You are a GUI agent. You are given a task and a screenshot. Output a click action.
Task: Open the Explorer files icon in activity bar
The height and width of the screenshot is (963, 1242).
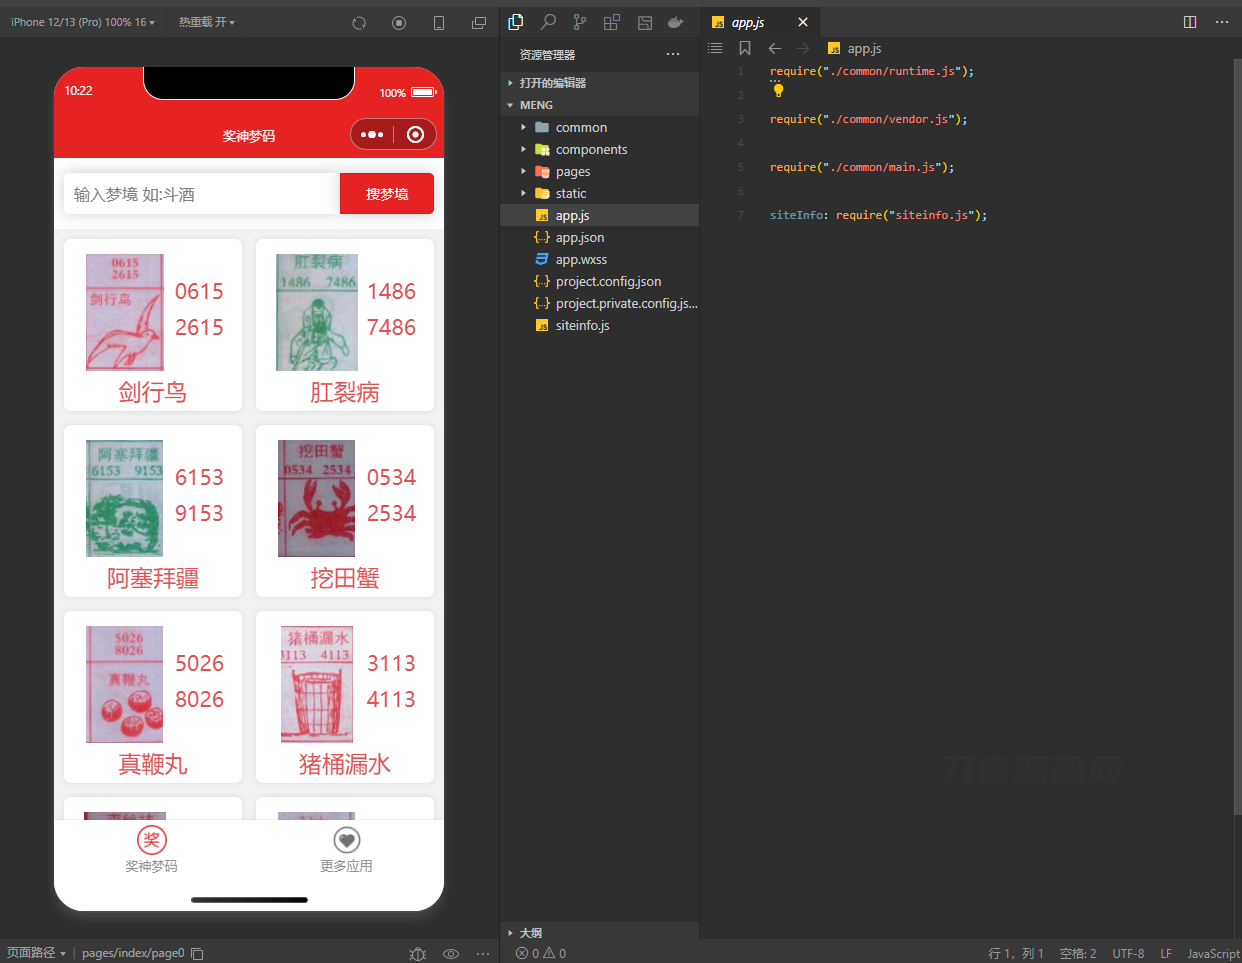(x=516, y=22)
